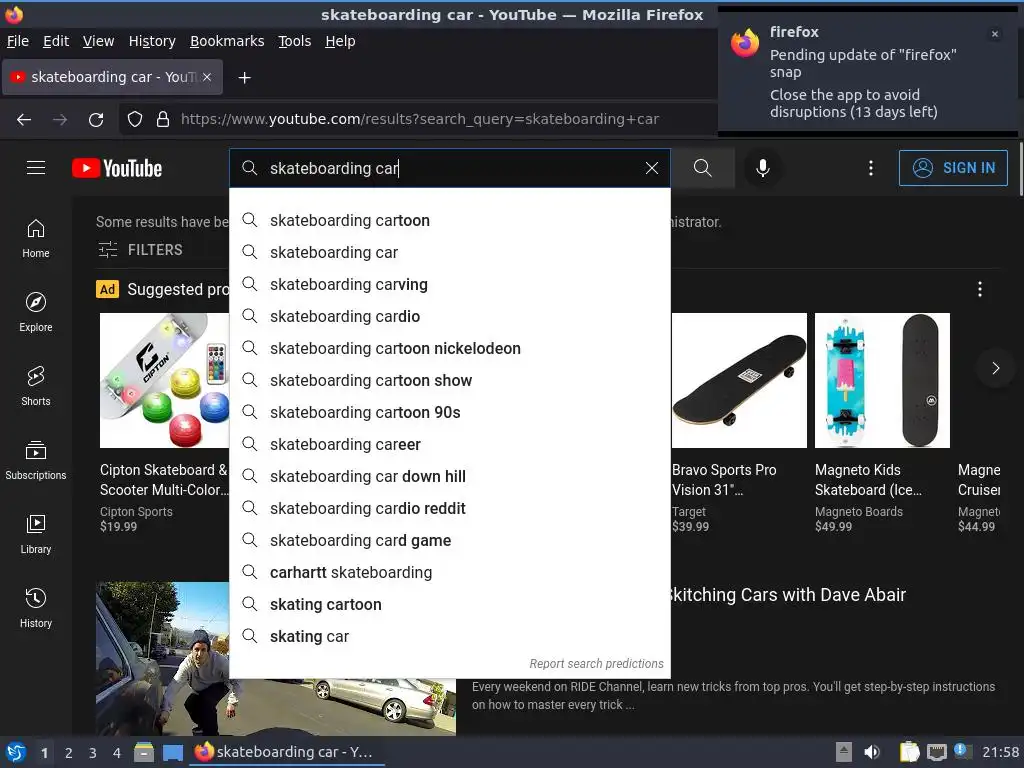Choose suggestion skateboarding carving
The width and height of the screenshot is (1024, 768).
pos(450,284)
